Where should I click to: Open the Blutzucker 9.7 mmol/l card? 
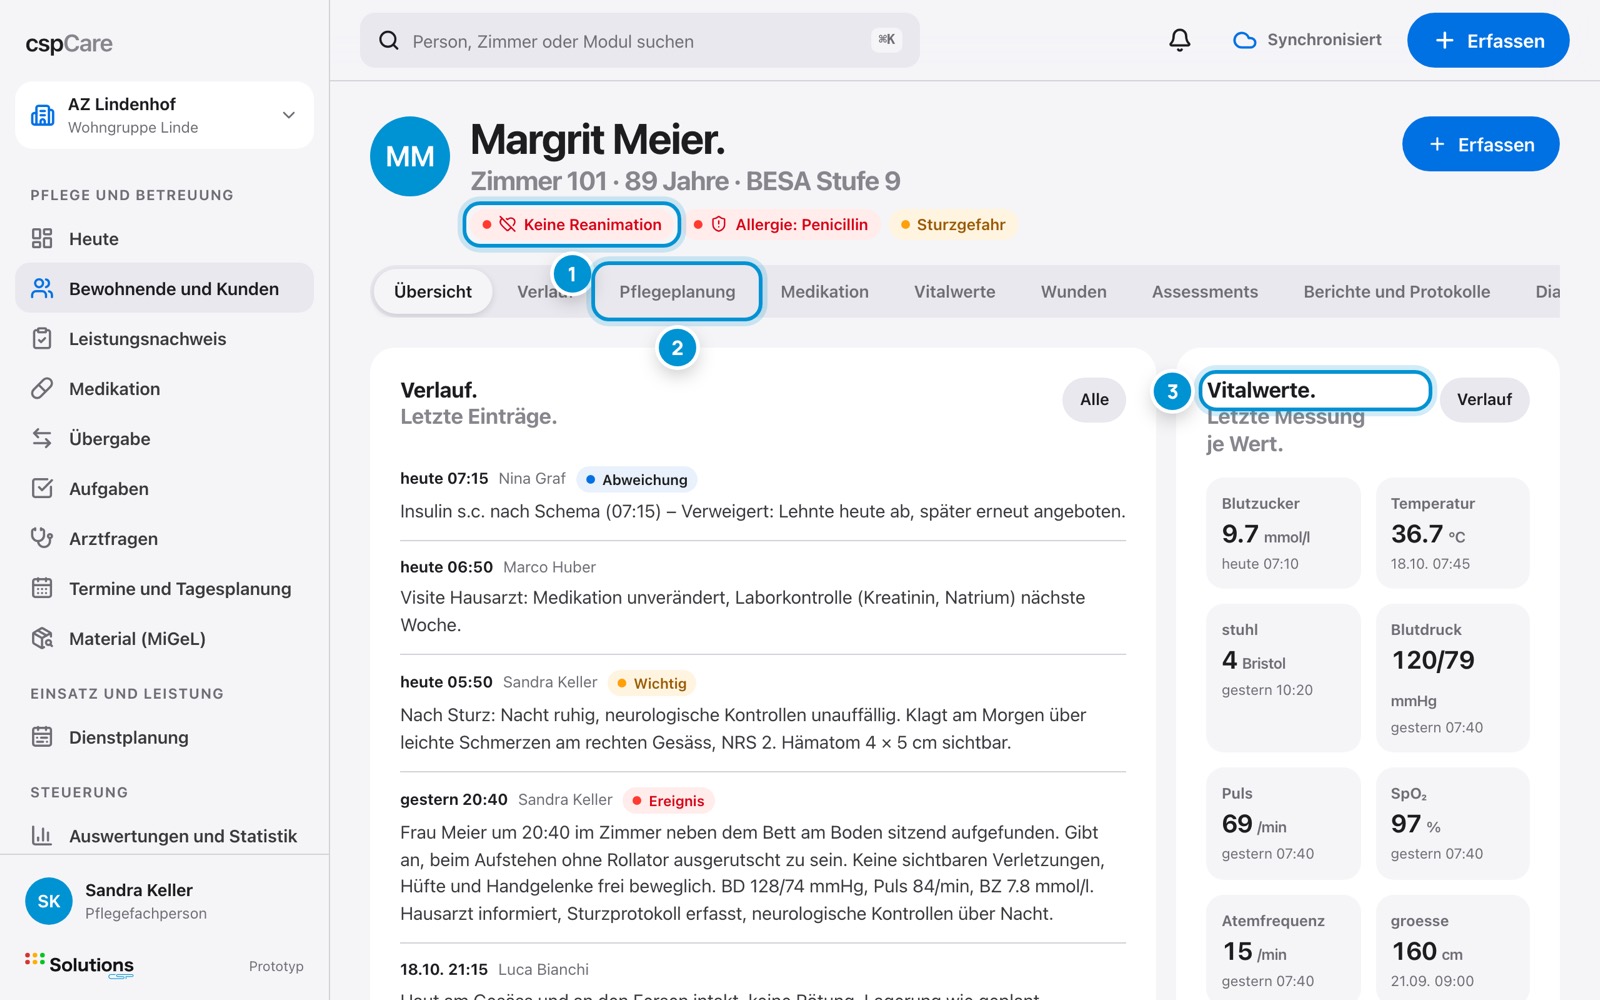point(1283,532)
